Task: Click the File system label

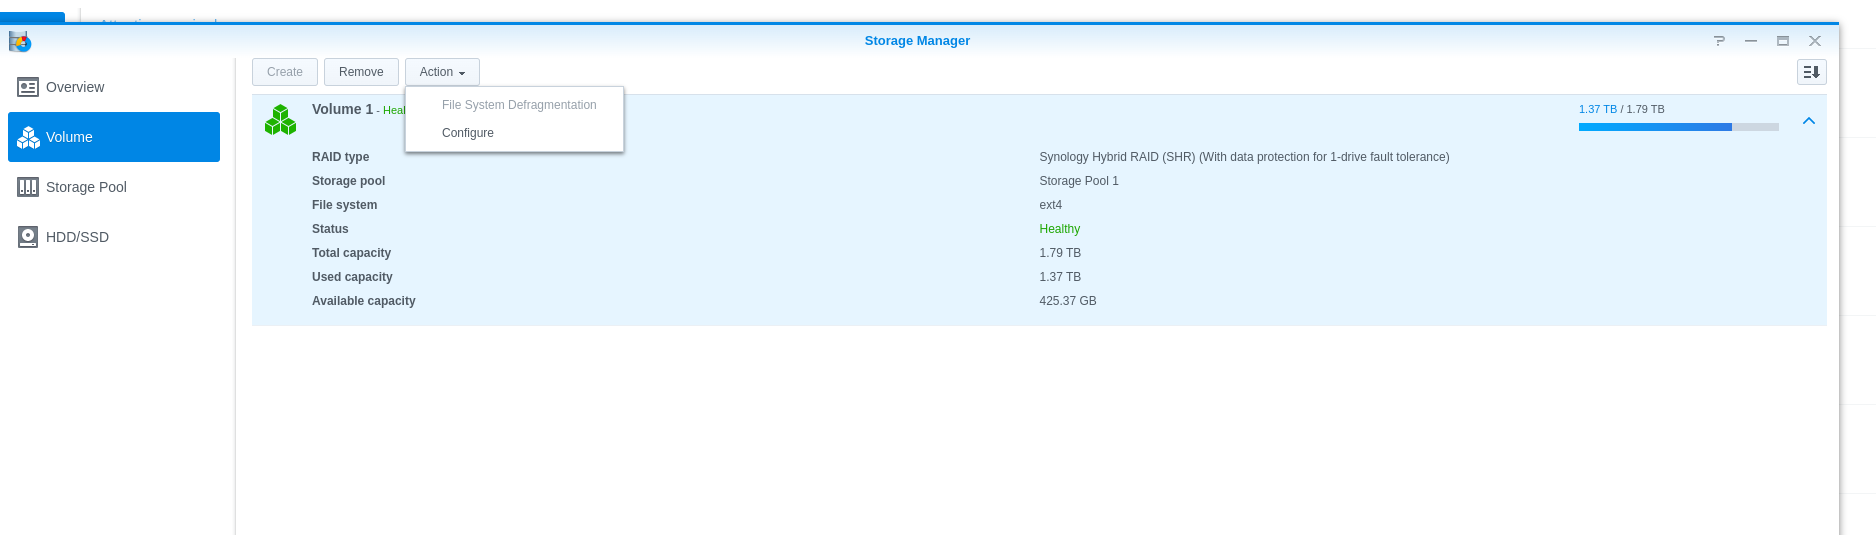Action: [x=344, y=205]
